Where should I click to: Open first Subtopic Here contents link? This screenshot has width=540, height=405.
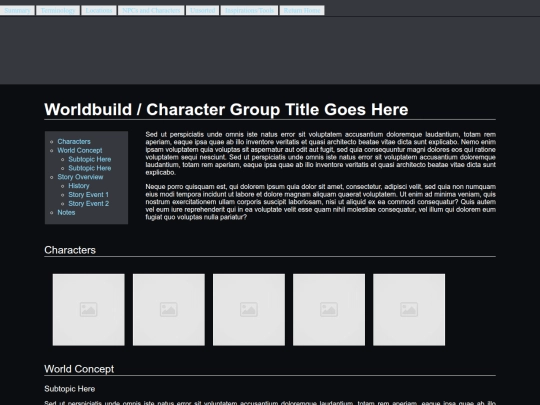[x=90, y=159]
